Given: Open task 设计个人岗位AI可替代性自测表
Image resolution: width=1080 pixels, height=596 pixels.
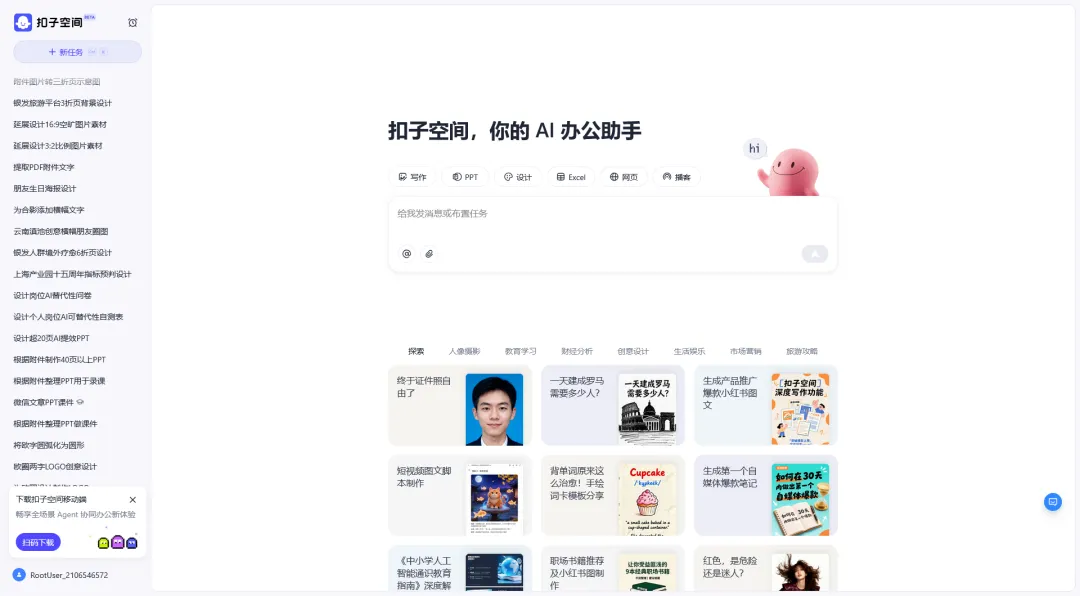Looking at the screenshot, I should (x=68, y=317).
